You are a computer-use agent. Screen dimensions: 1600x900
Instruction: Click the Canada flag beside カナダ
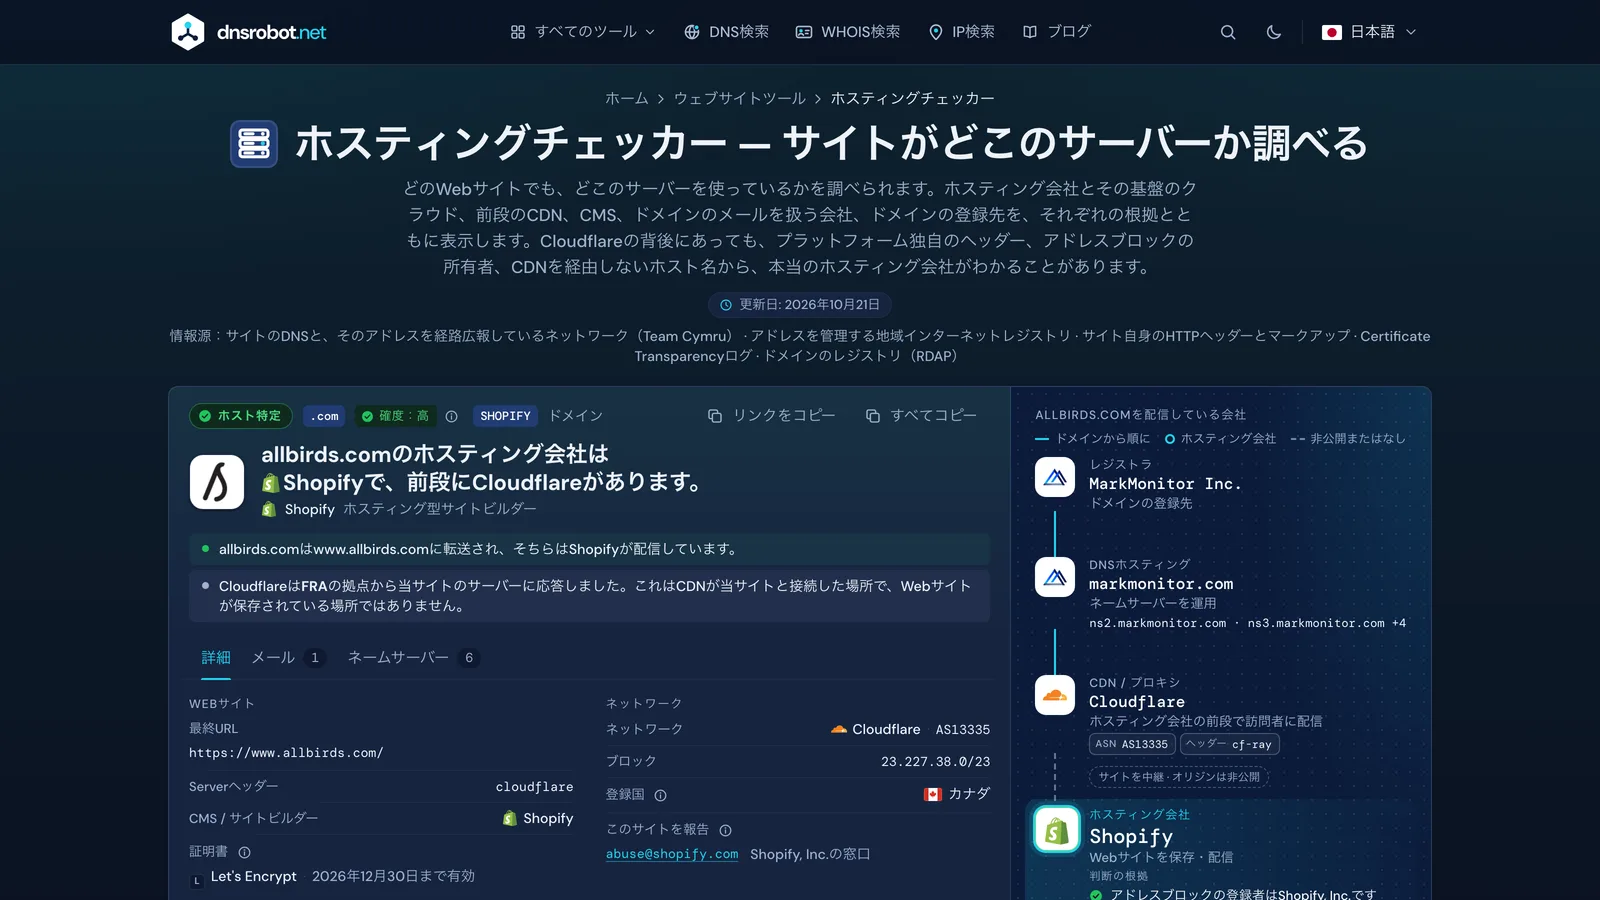click(933, 794)
